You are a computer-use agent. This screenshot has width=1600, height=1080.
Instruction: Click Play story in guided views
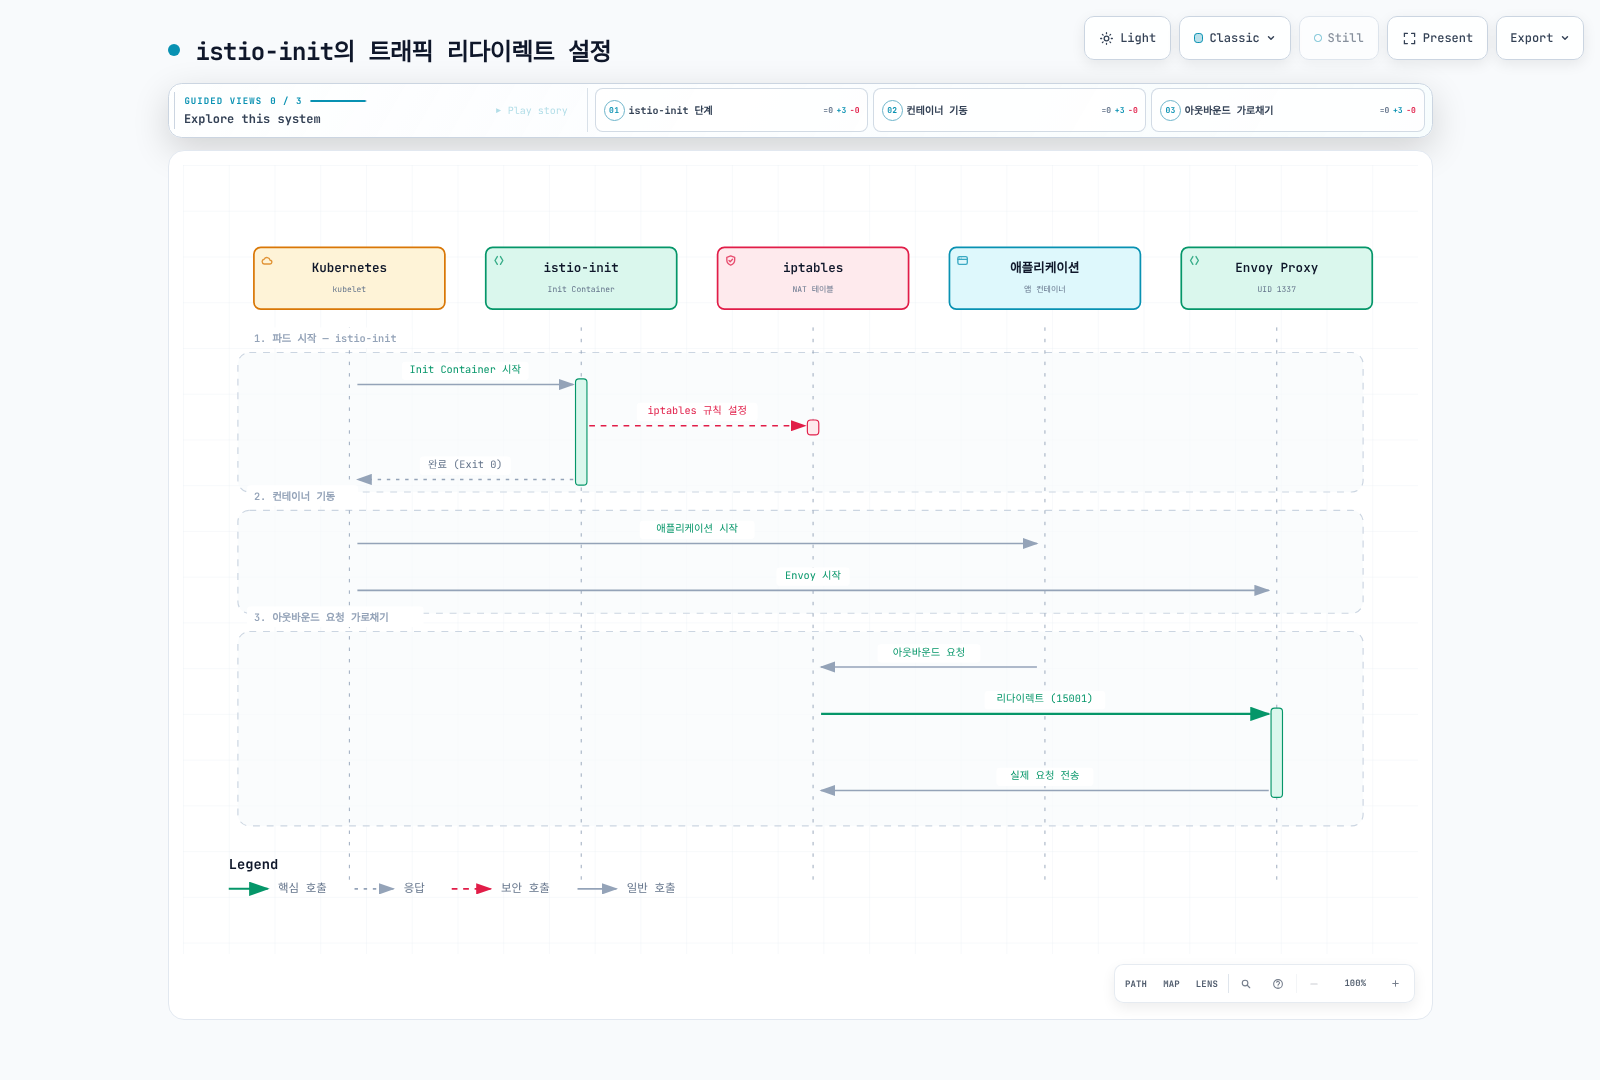531,111
